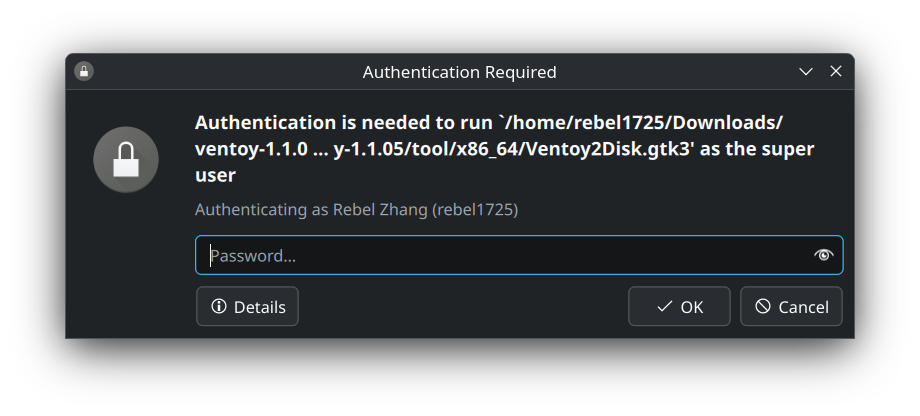Toggle password visibility with eye icon
The height and width of the screenshot is (416, 920).
tap(823, 255)
